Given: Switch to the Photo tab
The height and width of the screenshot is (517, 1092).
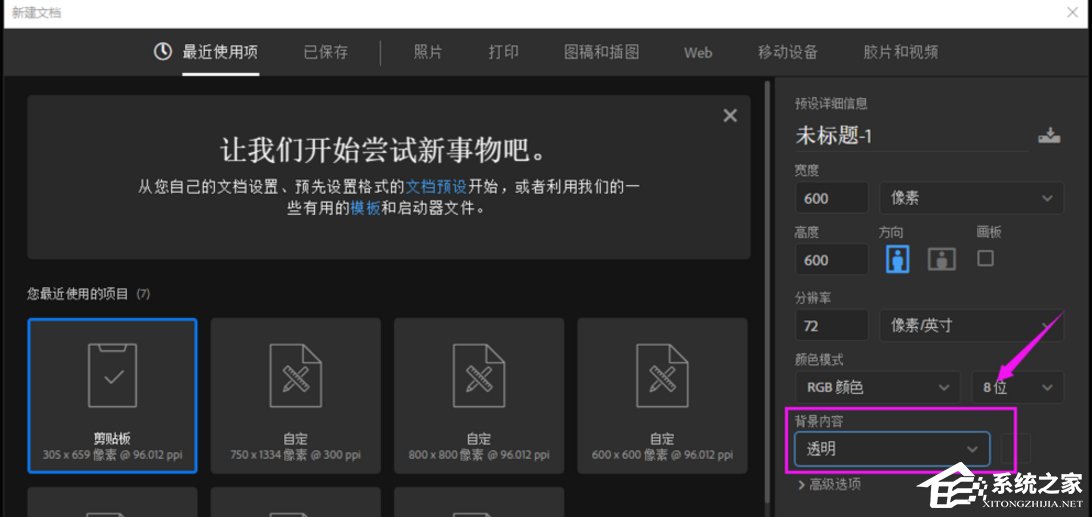Looking at the screenshot, I should click(428, 52).
